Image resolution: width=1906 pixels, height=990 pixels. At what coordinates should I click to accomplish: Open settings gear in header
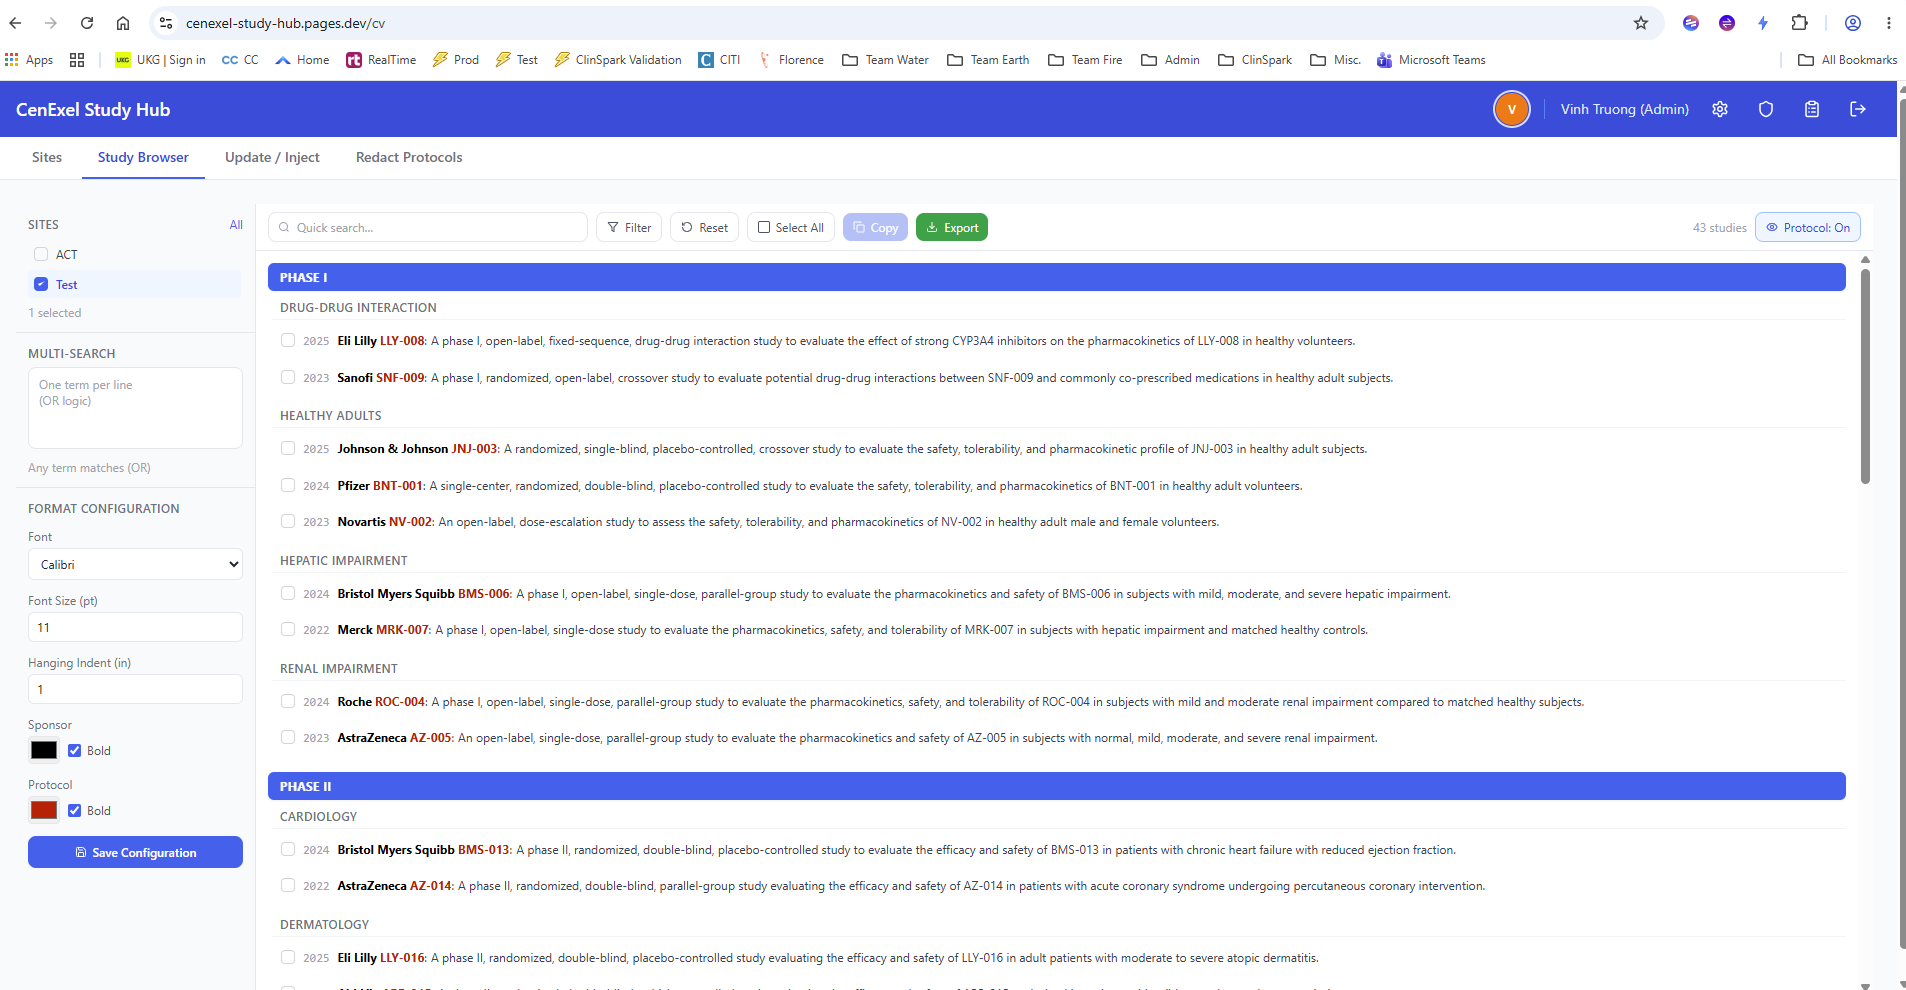click(1720, 109)
